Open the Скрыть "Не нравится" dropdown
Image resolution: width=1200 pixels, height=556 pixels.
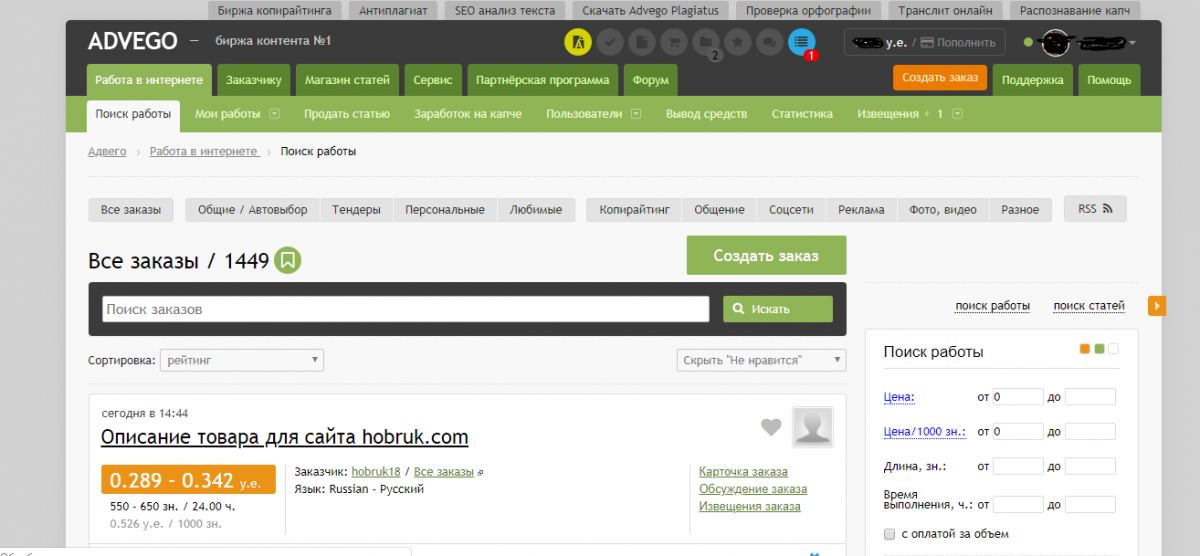tap(761, 360)
